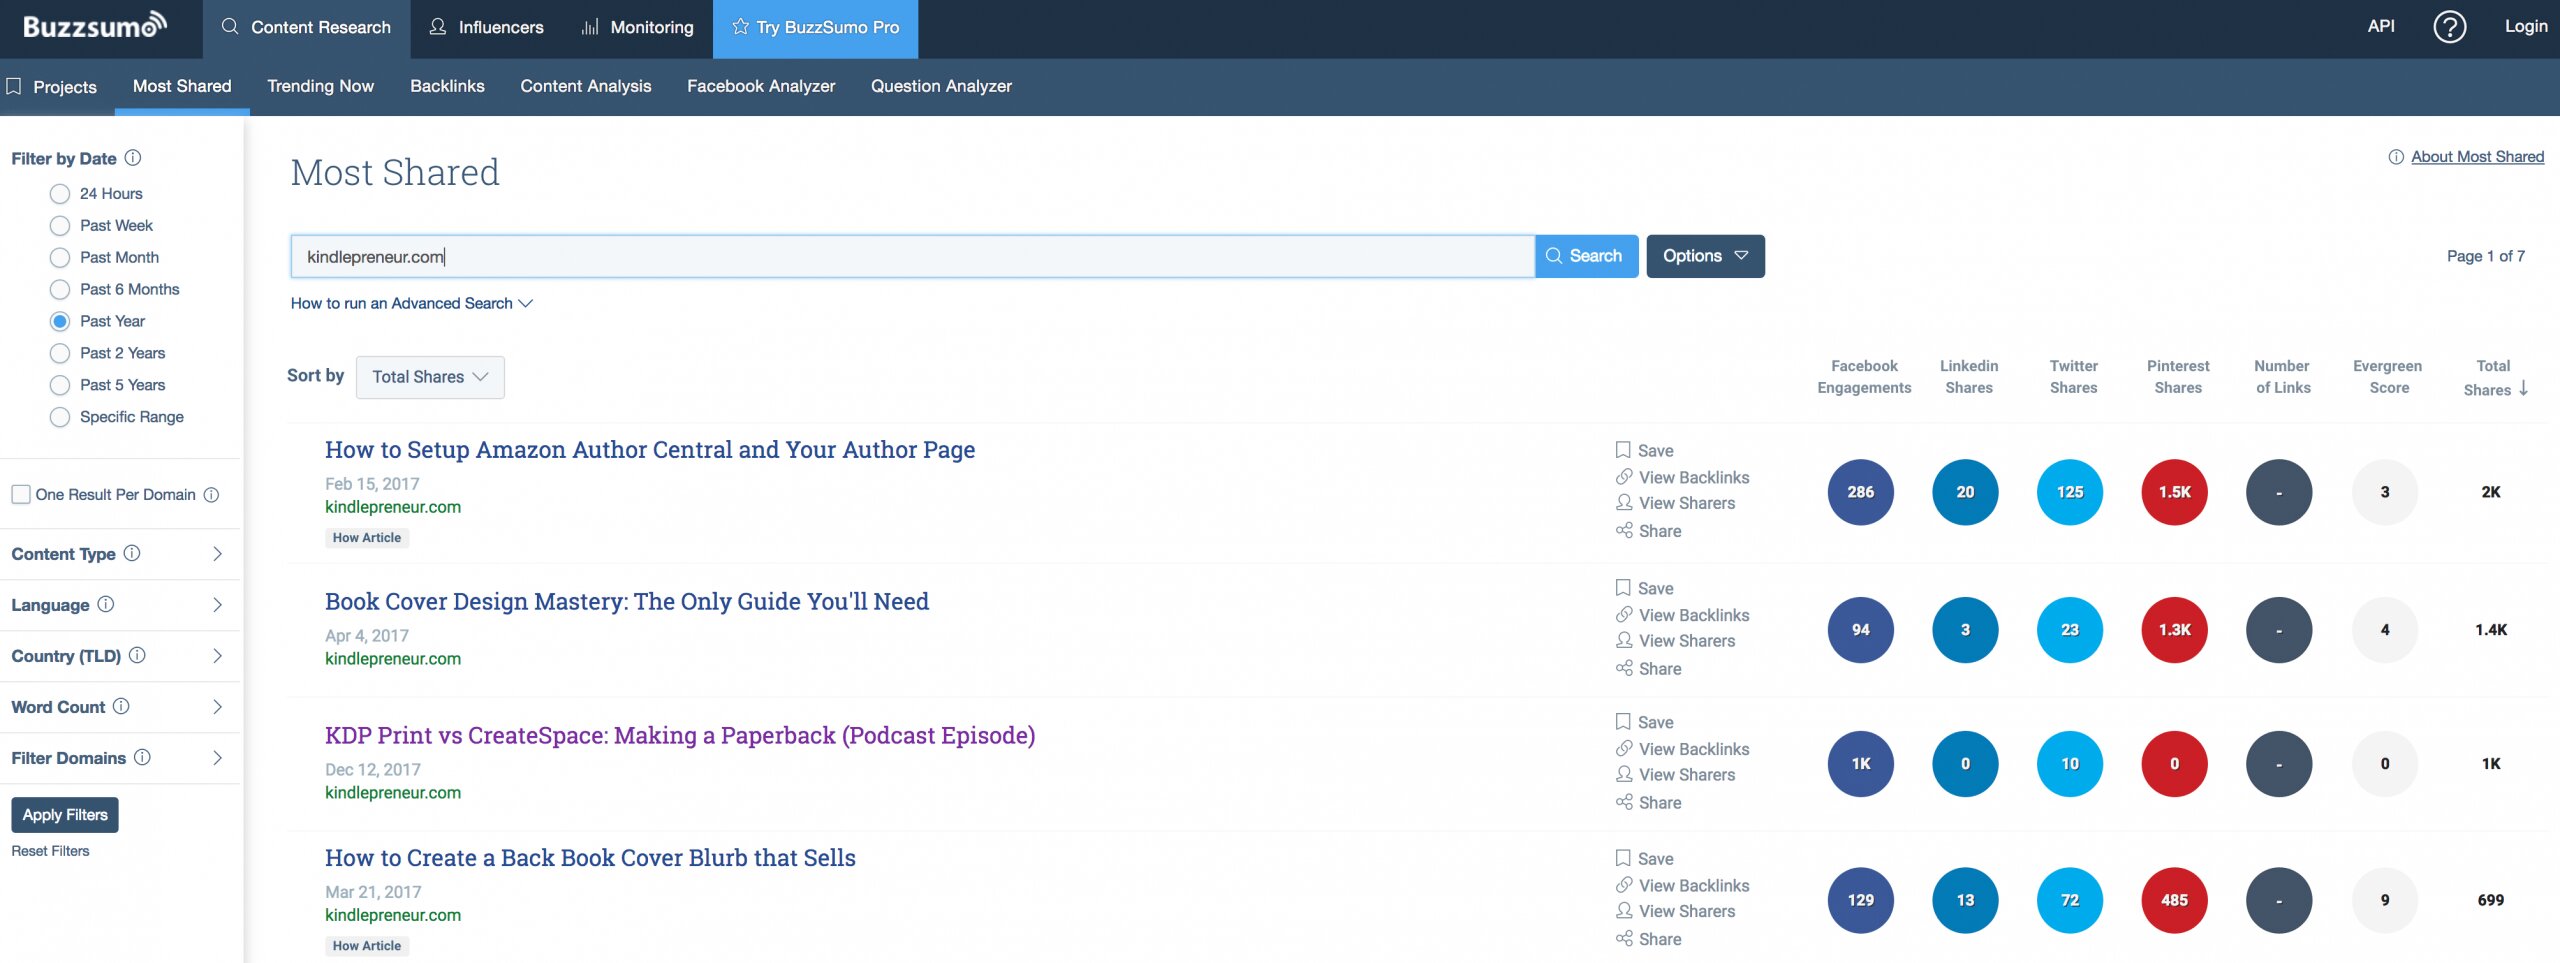2560x963 pixels.
Task: Click the Filter Domains info icon
Action: (x=143, y=757)
